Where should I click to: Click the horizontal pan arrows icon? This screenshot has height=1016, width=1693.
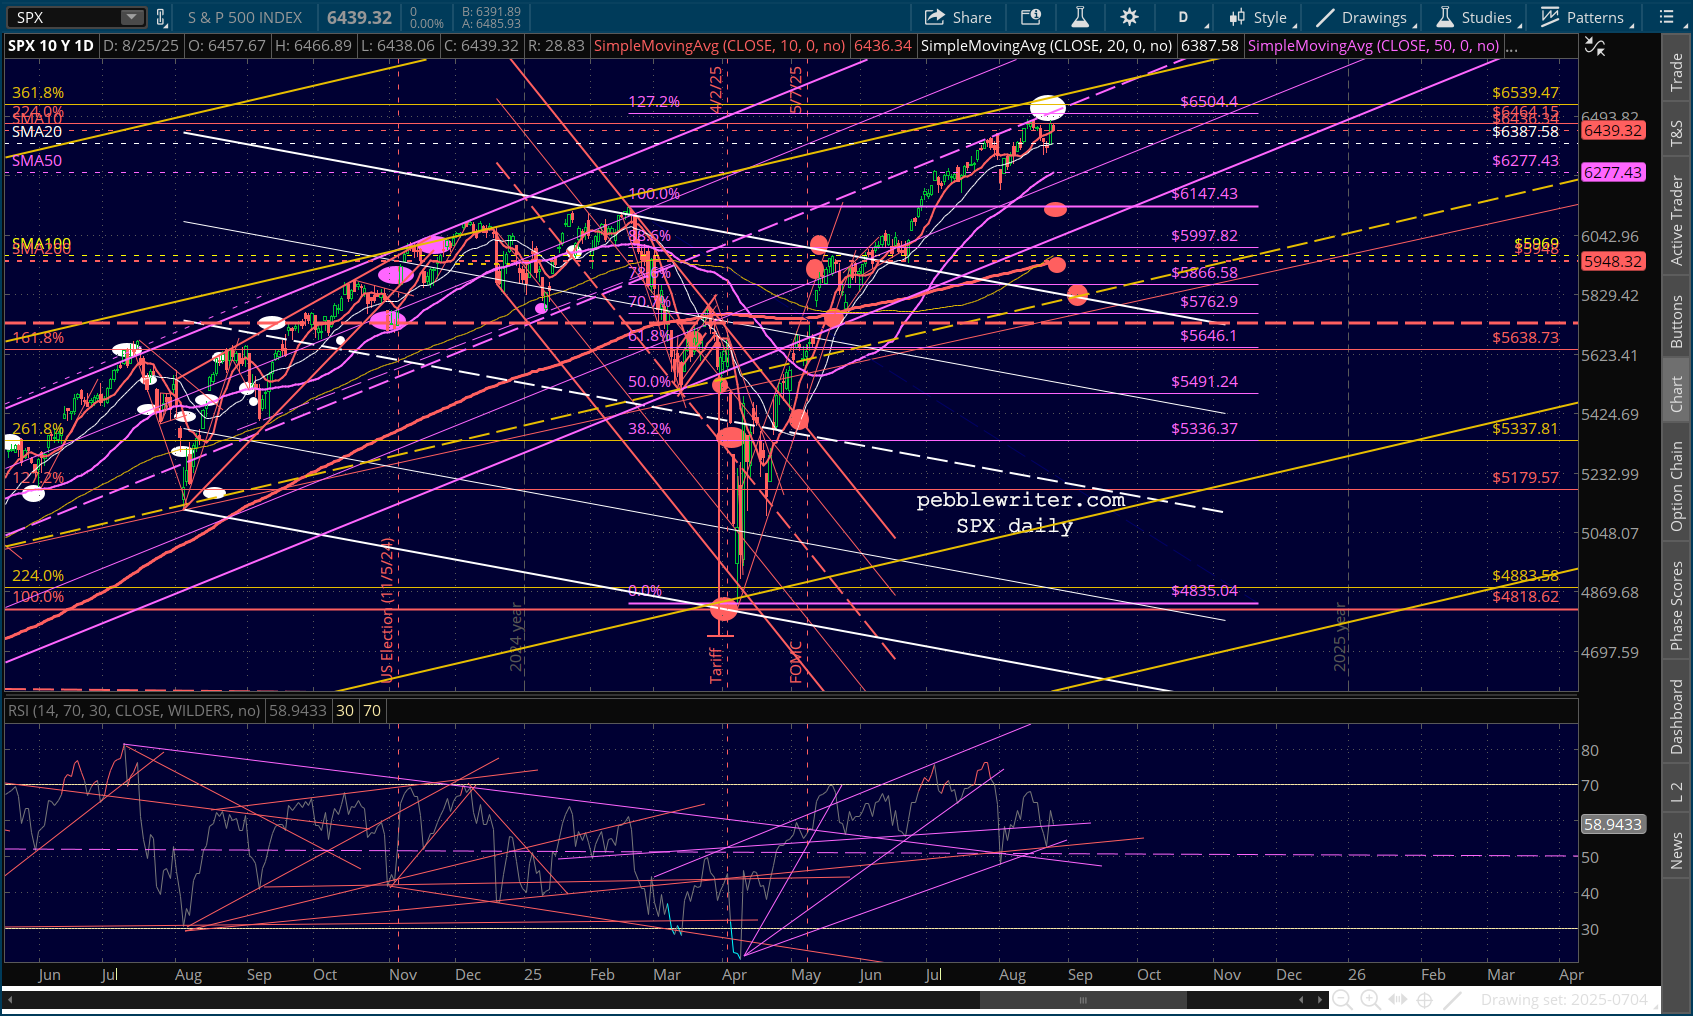(x=1398, y=999)
